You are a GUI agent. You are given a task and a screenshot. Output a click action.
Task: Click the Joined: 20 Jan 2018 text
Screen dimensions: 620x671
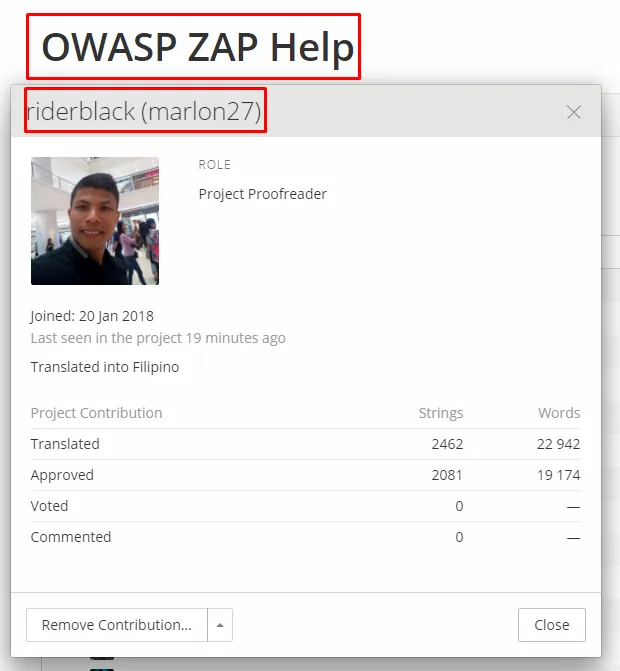point(92,316)
